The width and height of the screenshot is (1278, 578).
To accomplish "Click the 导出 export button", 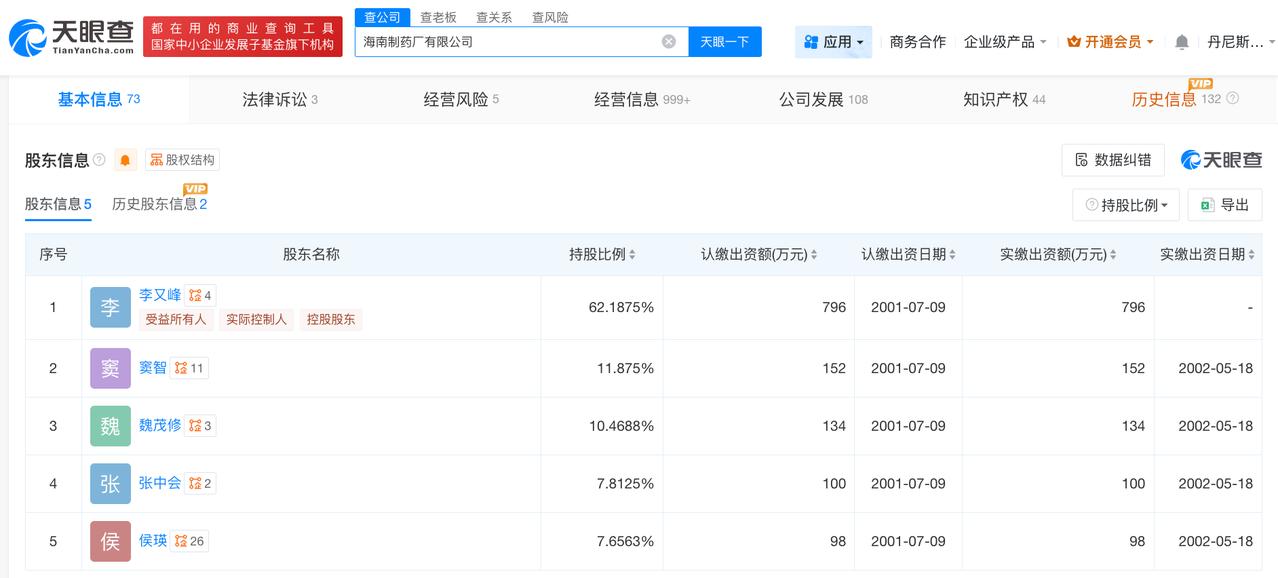I will pyautogui.click(x=1225, y=205).
